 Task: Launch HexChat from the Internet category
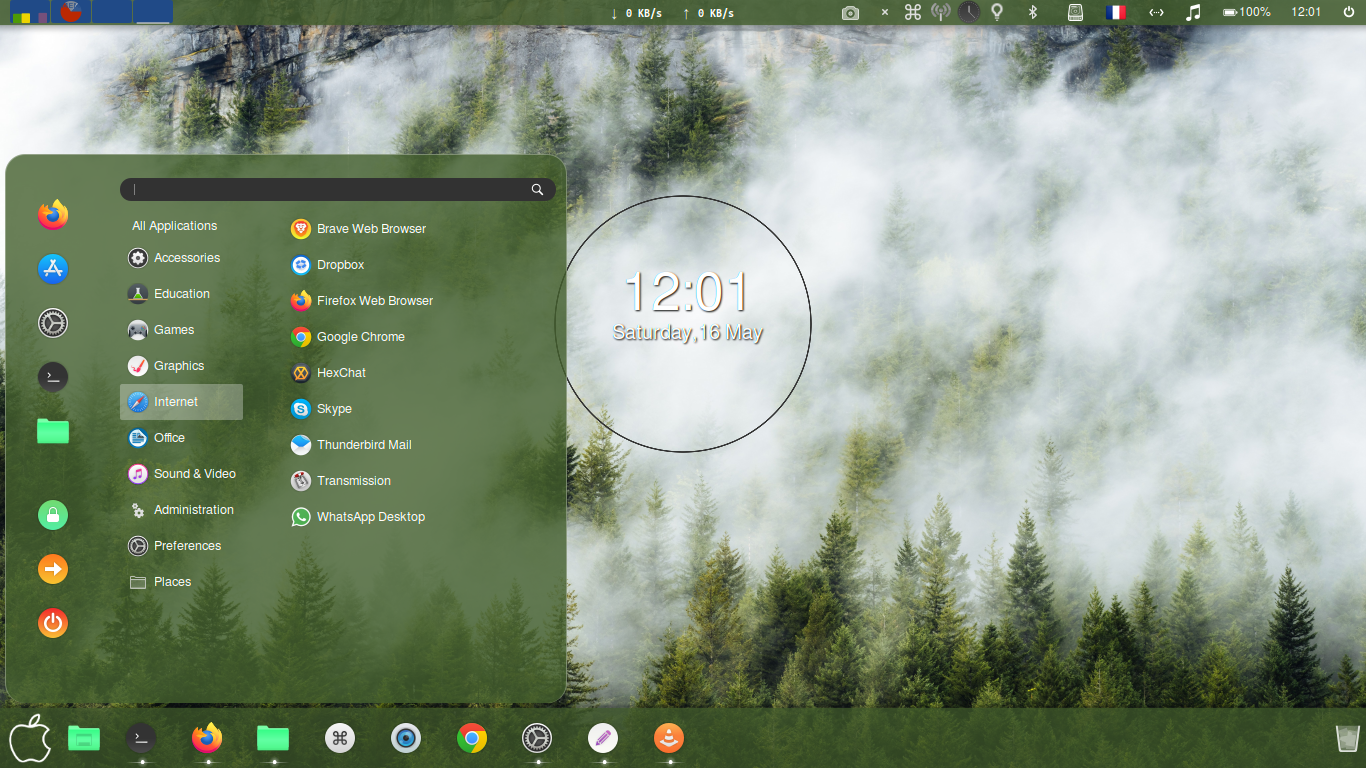pos(329,373)
